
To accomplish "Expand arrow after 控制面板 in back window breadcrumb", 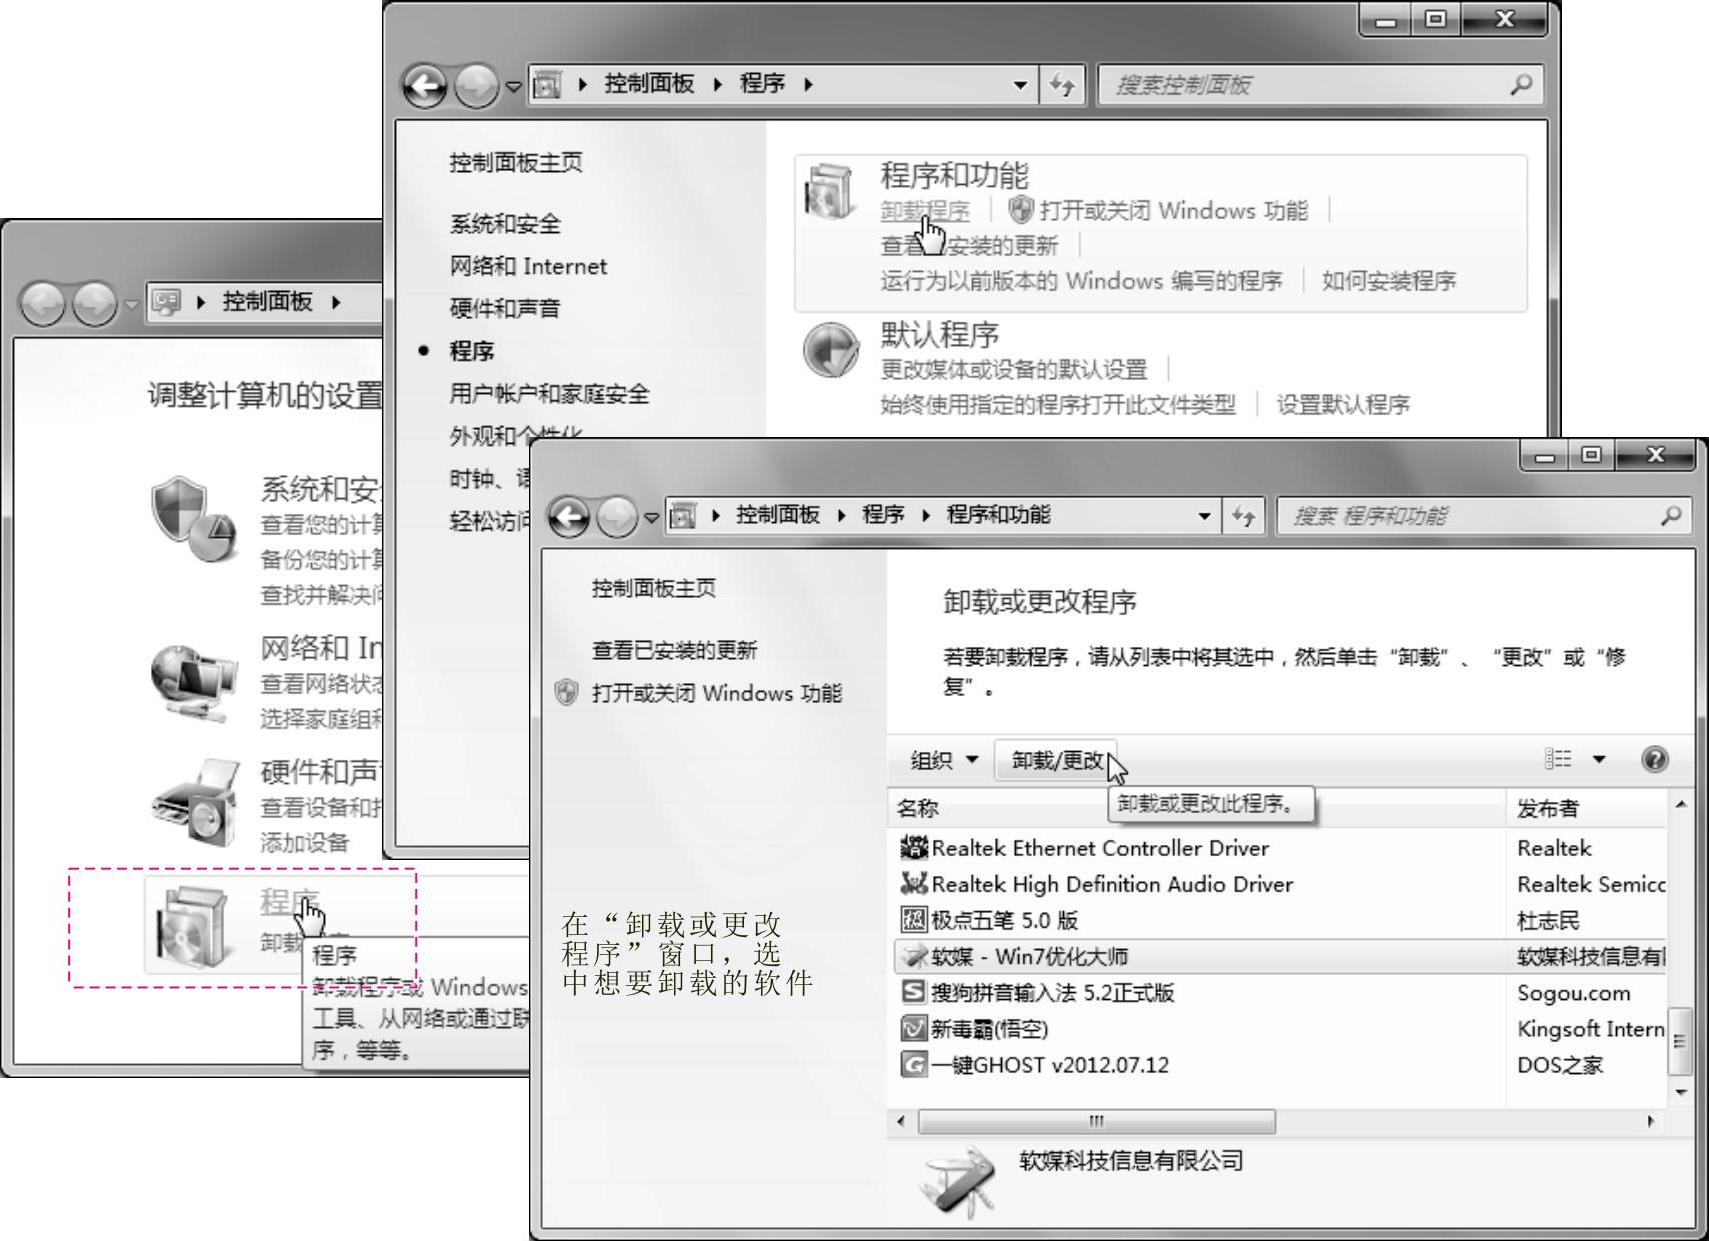I will (336, 302).
